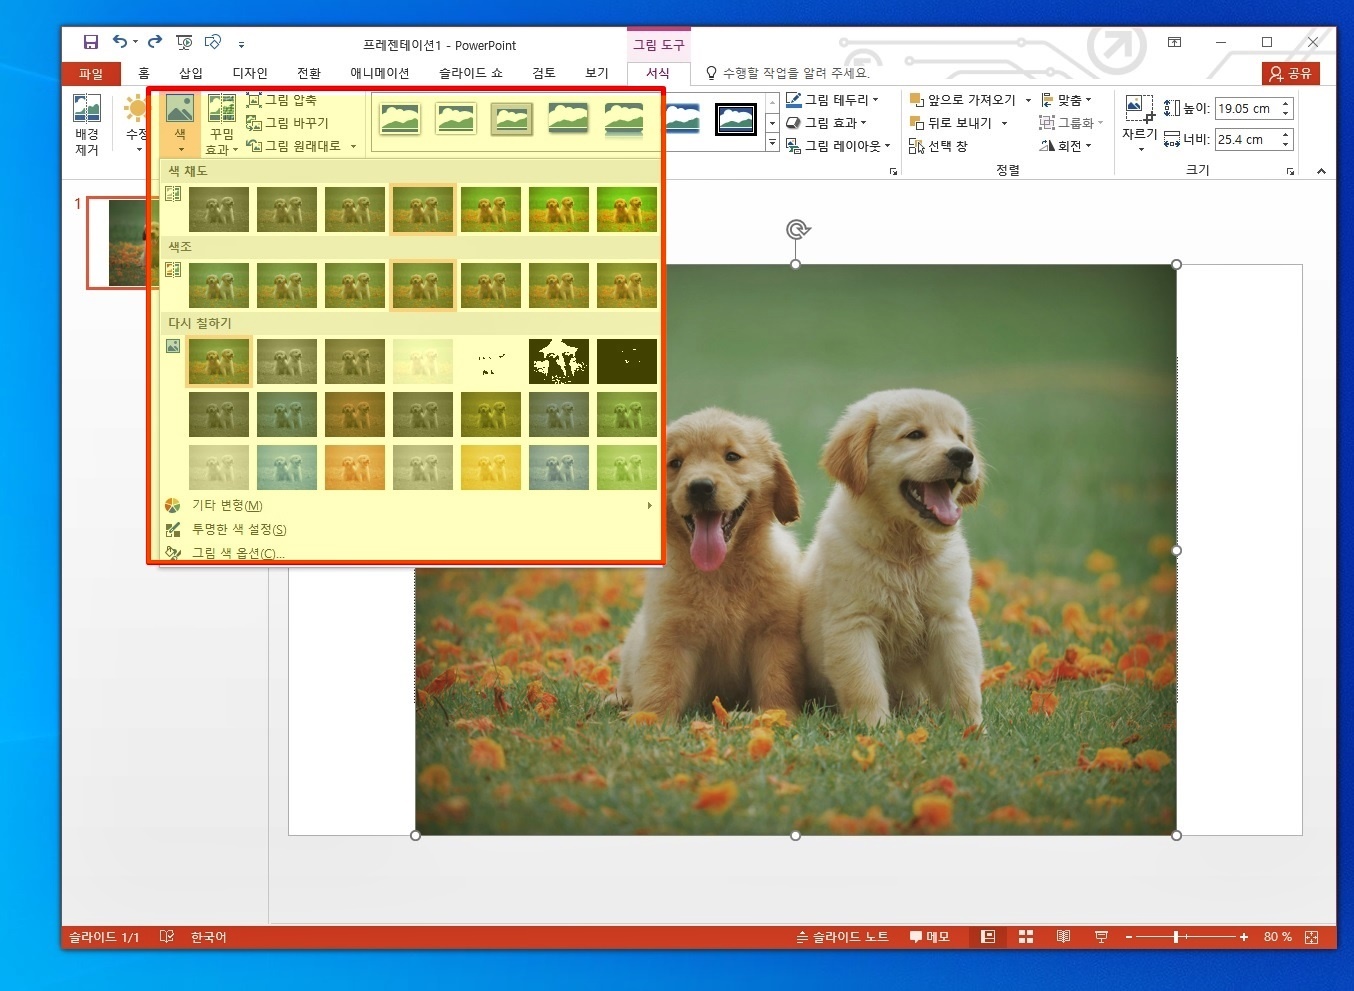Viewport: 1354px width, 991px height.
Task: Open 선택 창 selection pane
Action: point(938,146)
